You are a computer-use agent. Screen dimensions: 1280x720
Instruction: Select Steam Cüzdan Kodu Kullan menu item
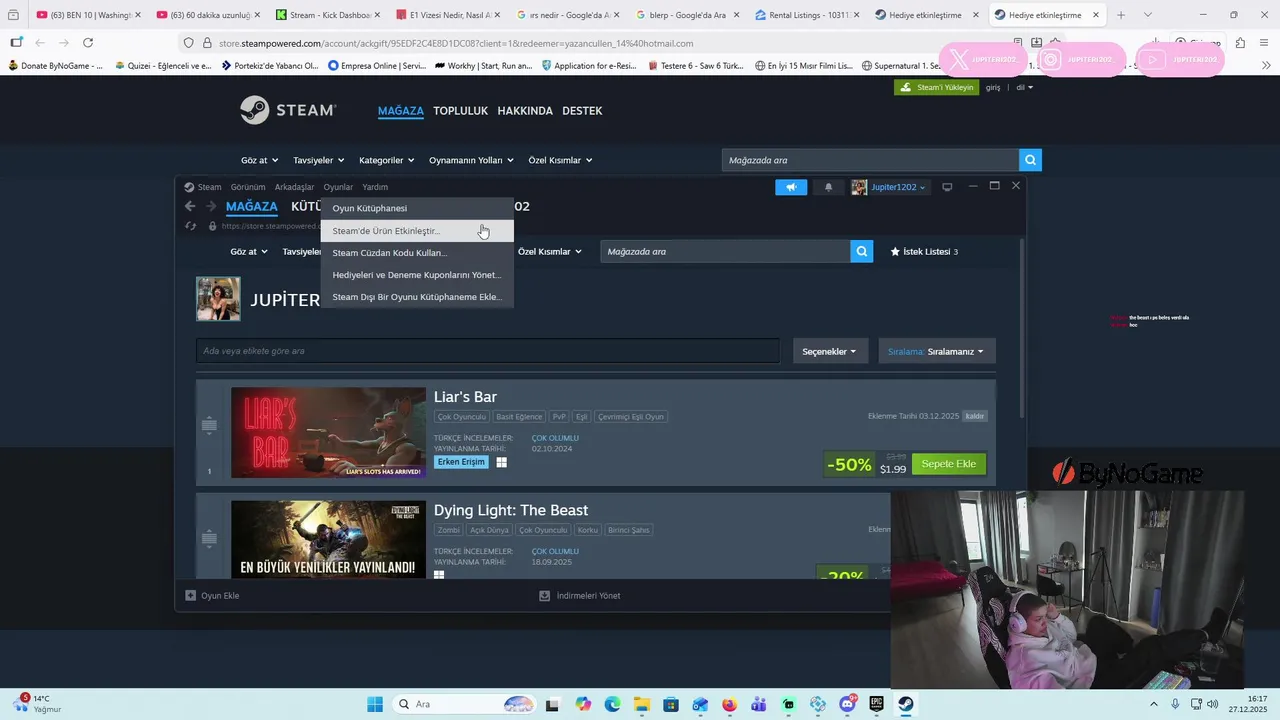(417, 253)
